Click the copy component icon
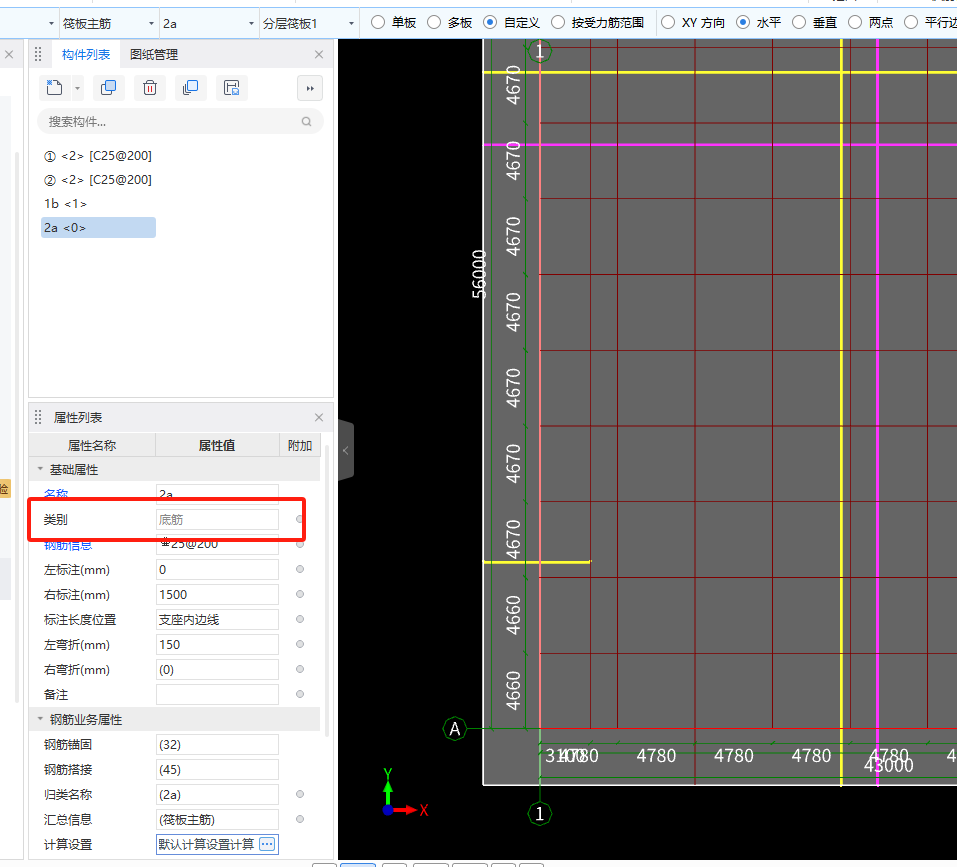 coord(109,88)
